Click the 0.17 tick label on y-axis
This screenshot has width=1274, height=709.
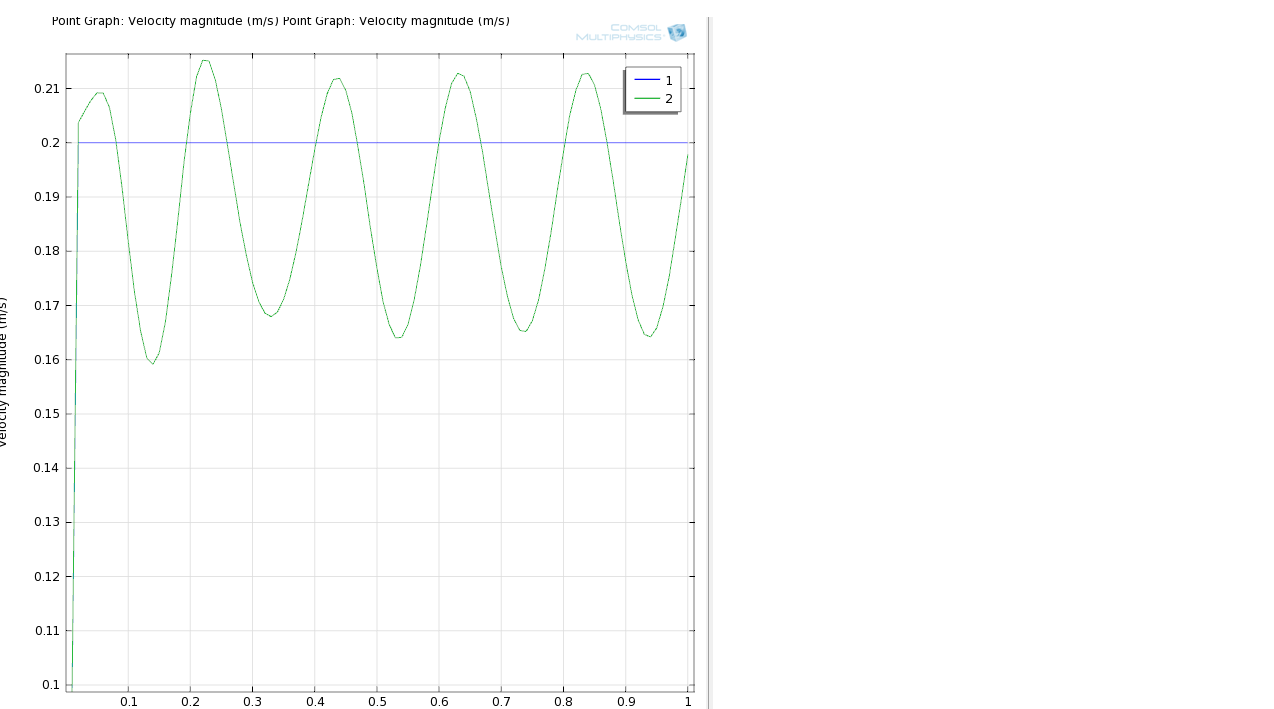[46, 306]
